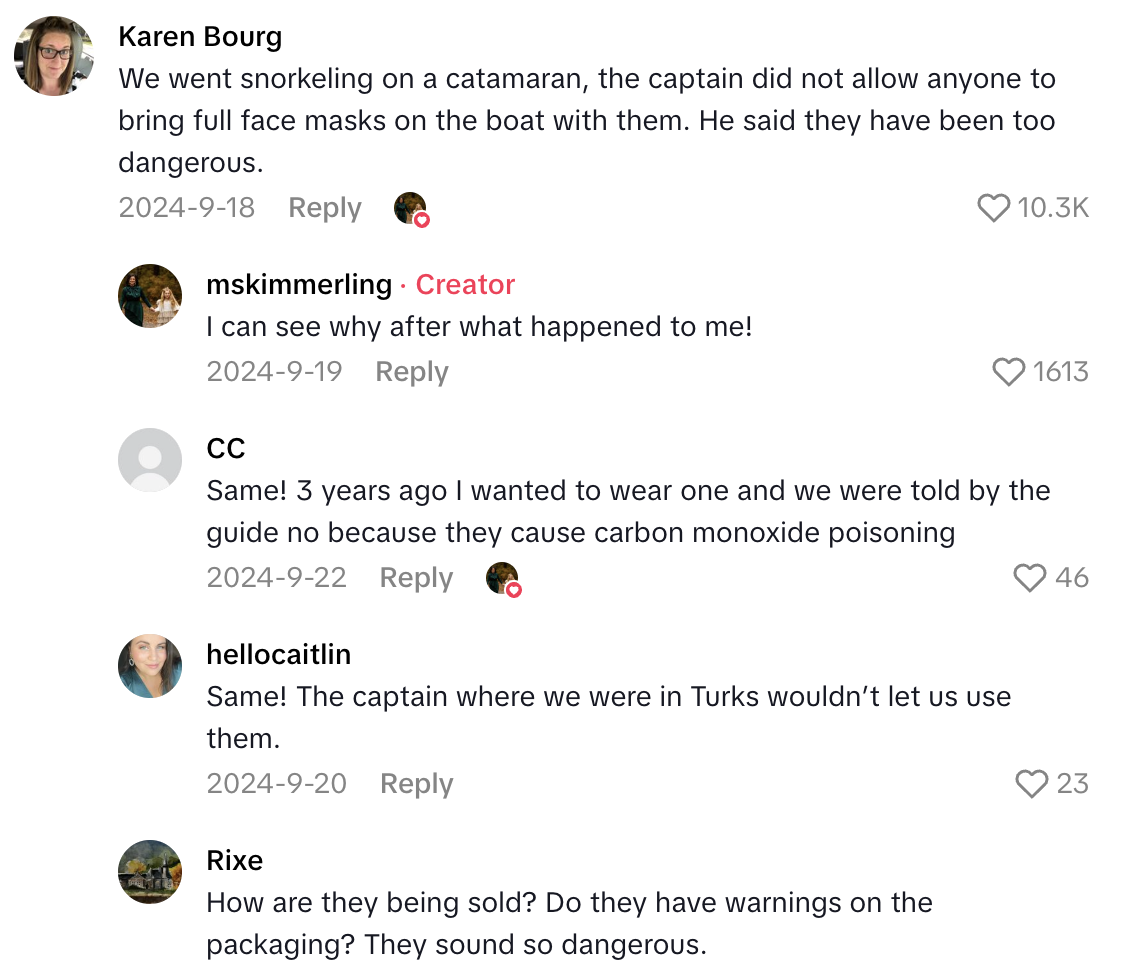1126x972 pixels.
Task: Like mskimmerling's reply using the heart icon
Action: [x=1008, y=371]
